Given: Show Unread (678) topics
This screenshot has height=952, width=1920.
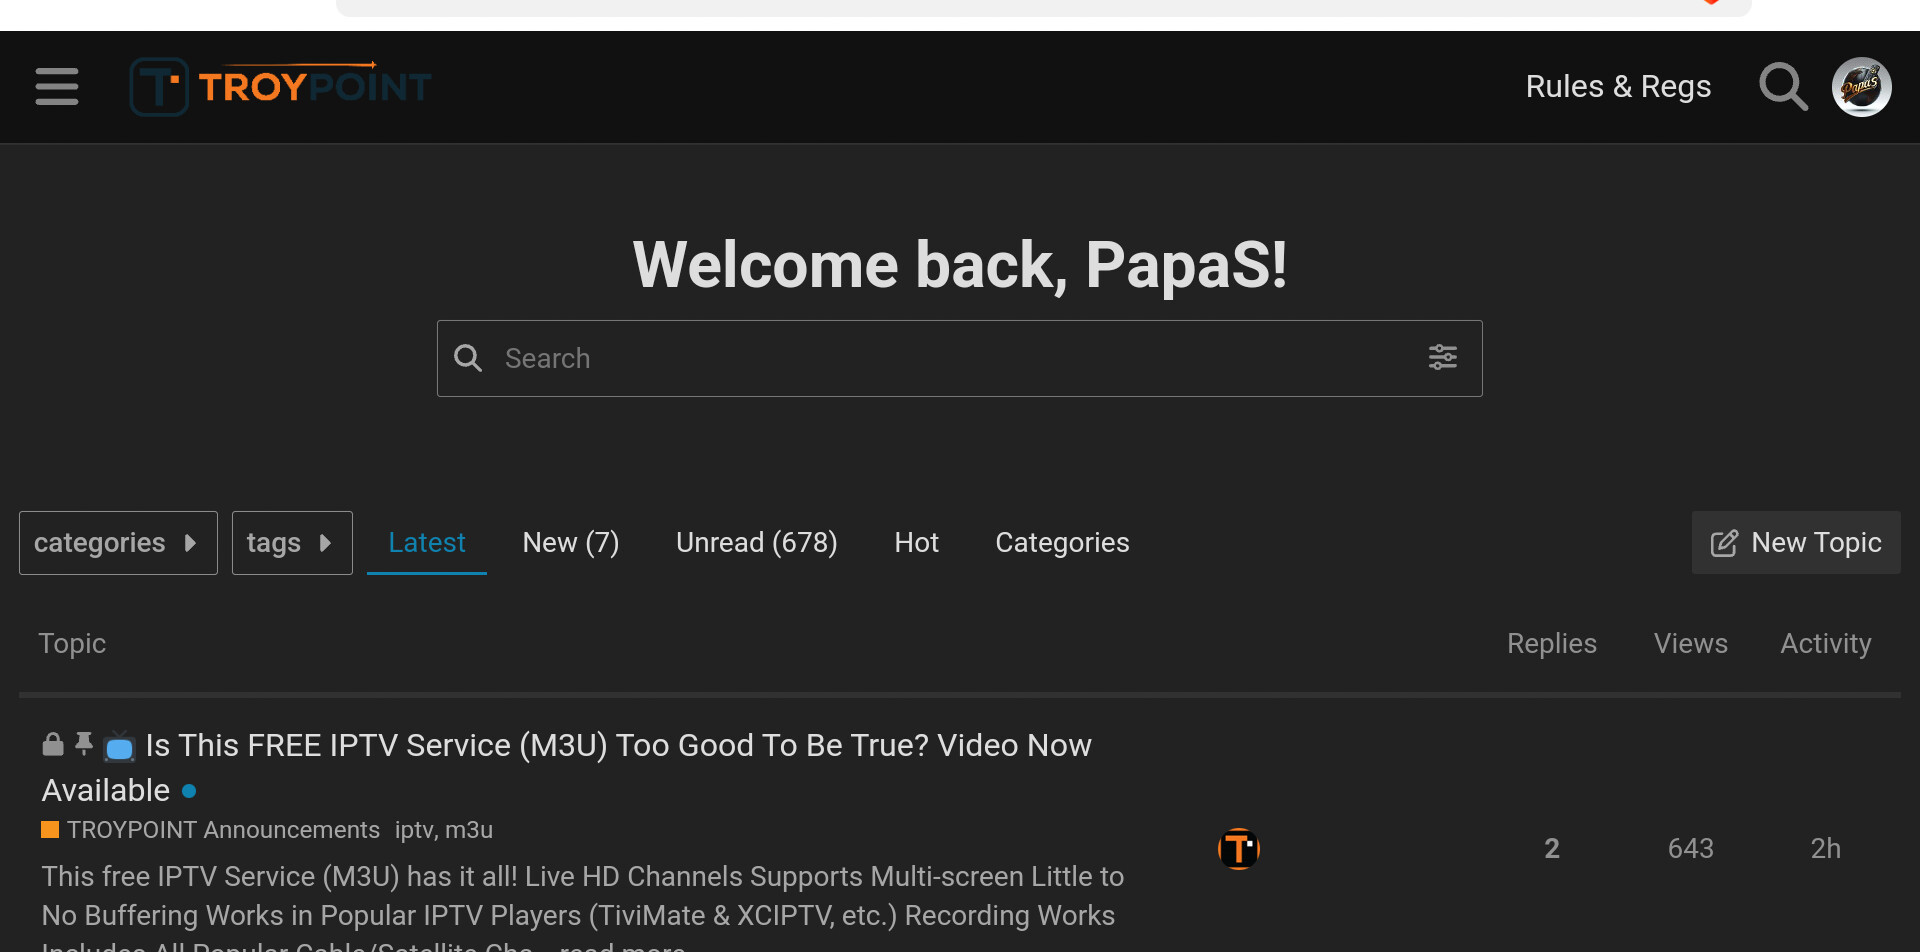Looking at the screenshot, I should pyautogui.click(x=757, y=543).
